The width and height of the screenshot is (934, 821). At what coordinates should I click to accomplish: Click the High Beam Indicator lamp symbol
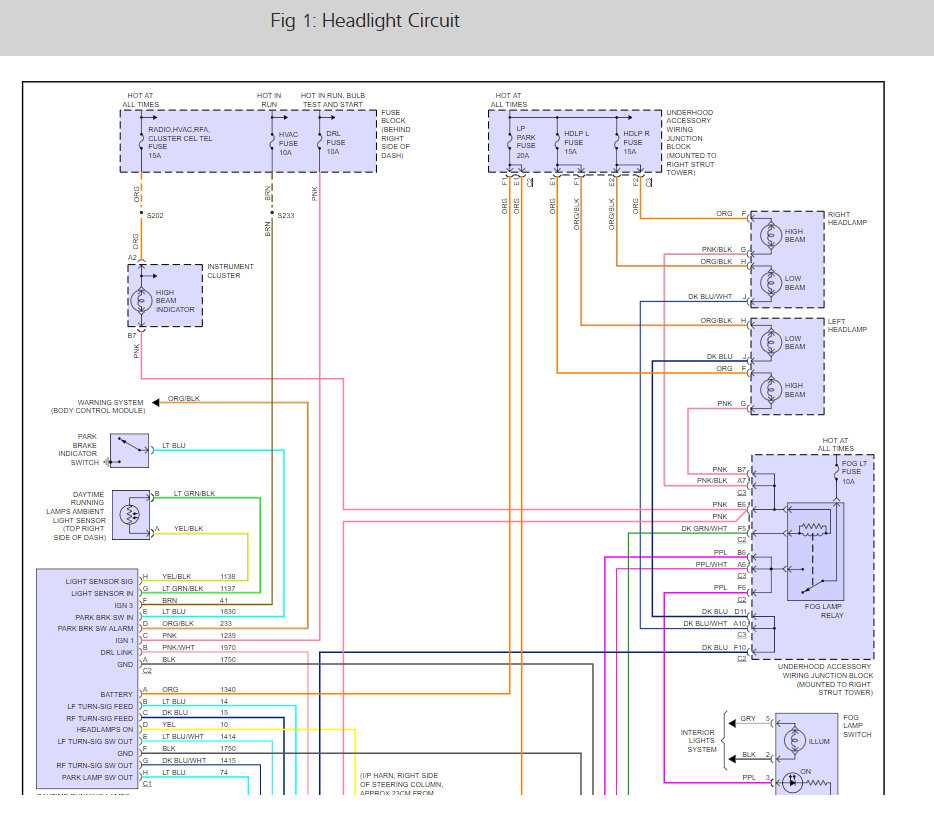pyautogui.click(x=142, y=301)
